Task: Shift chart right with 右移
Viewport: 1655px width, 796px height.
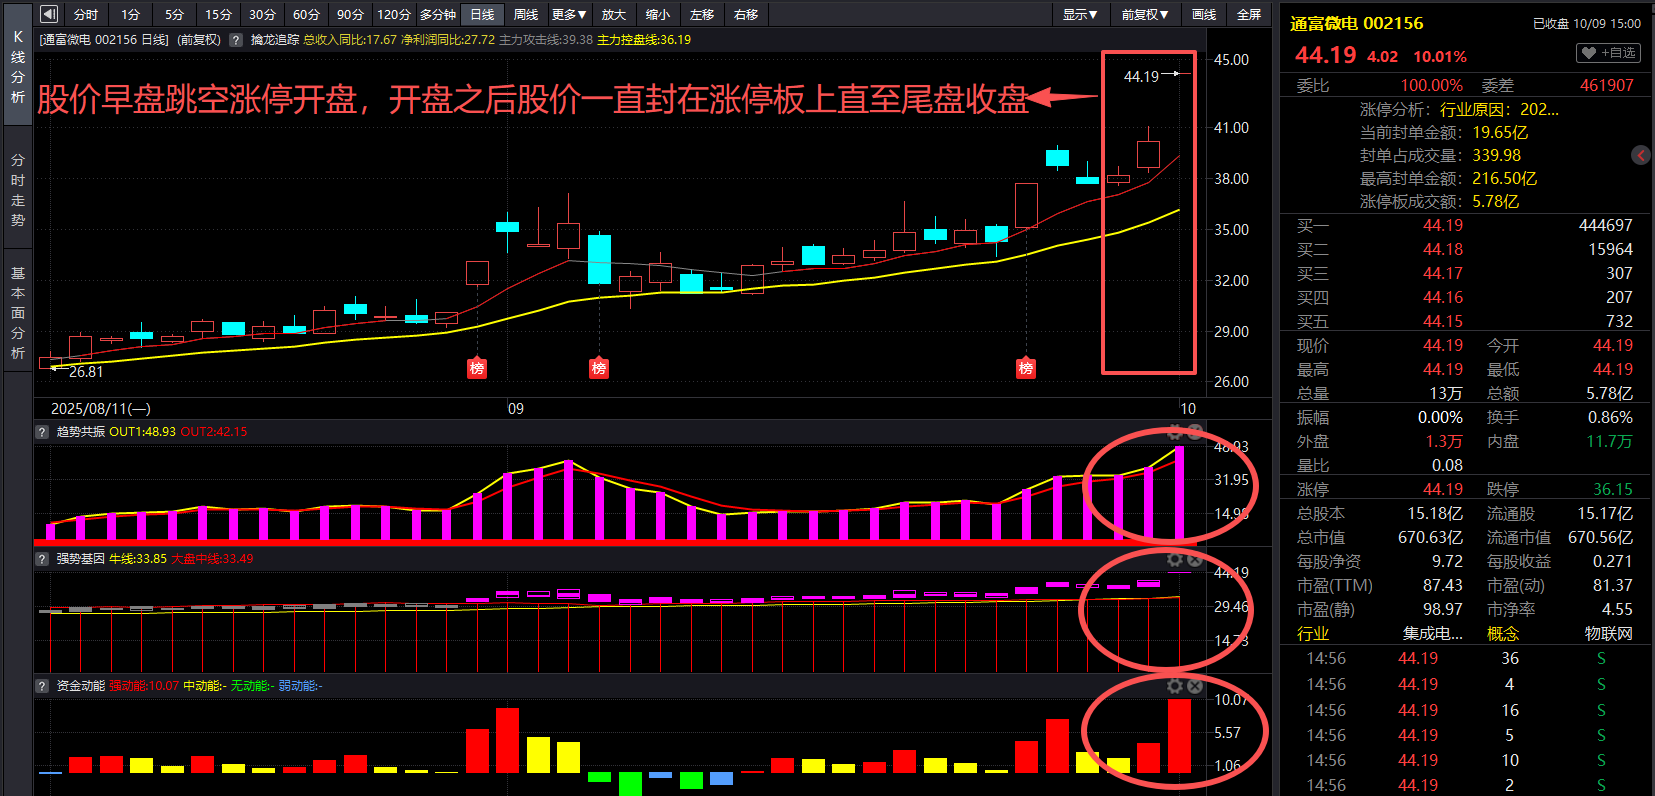Action: [746, 14]
